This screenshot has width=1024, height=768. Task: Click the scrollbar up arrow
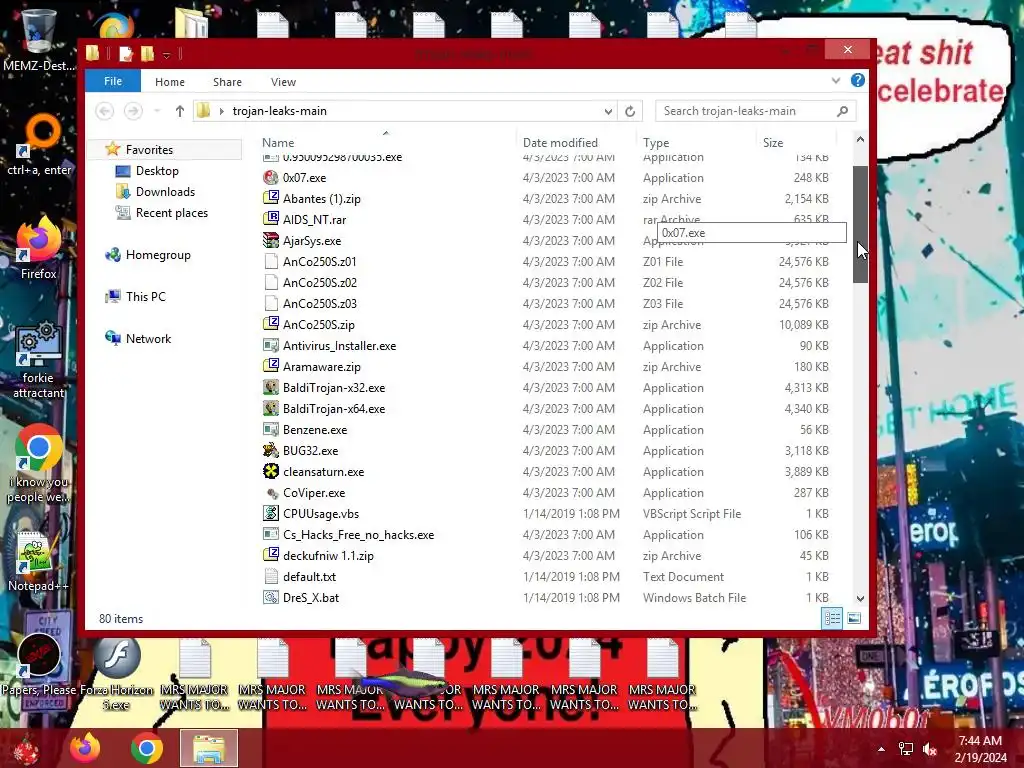tap(860, 139)
